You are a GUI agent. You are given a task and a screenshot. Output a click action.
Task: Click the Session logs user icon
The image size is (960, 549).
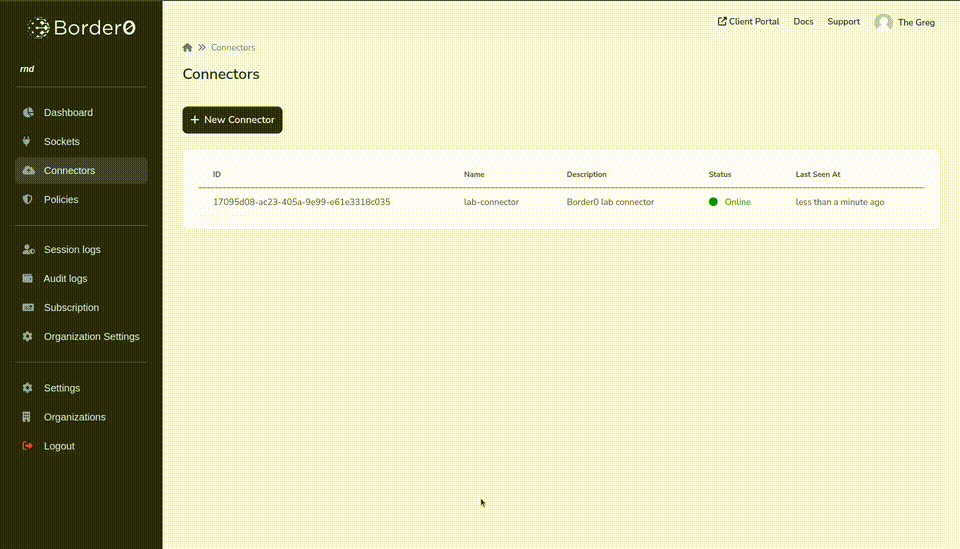point(28,249)
